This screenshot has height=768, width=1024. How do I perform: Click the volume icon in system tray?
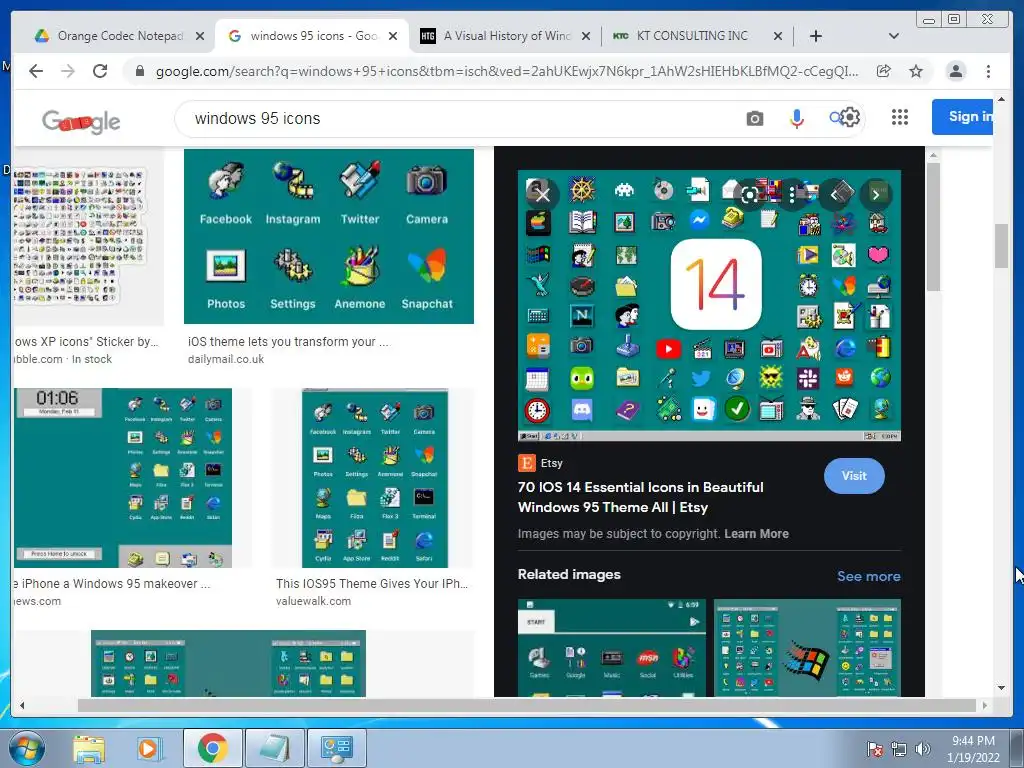923,749
